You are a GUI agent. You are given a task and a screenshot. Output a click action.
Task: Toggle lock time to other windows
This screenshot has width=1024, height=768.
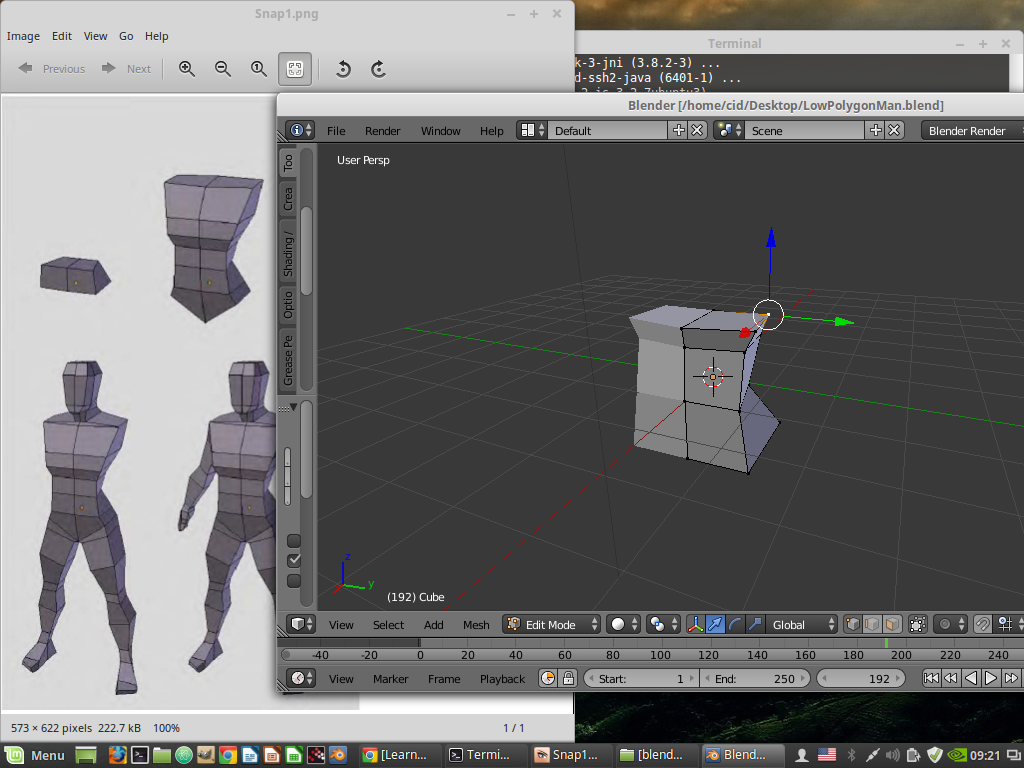click(568, 679)
